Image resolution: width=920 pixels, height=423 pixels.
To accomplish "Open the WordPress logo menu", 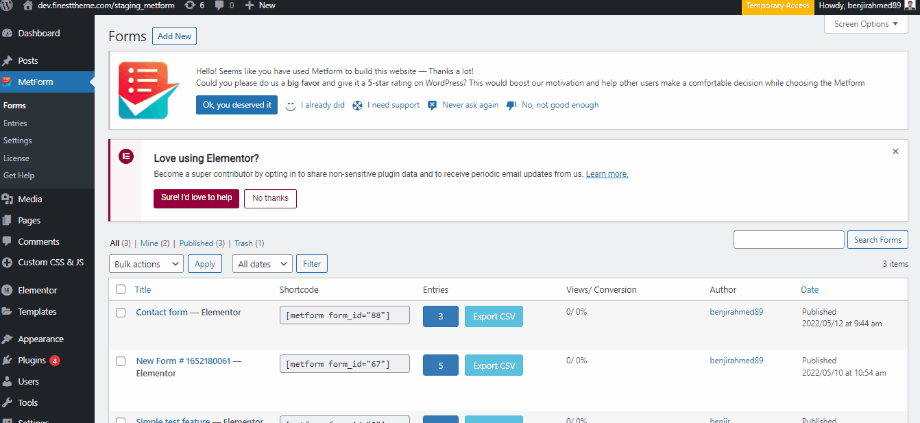I will tap(7, 5).
